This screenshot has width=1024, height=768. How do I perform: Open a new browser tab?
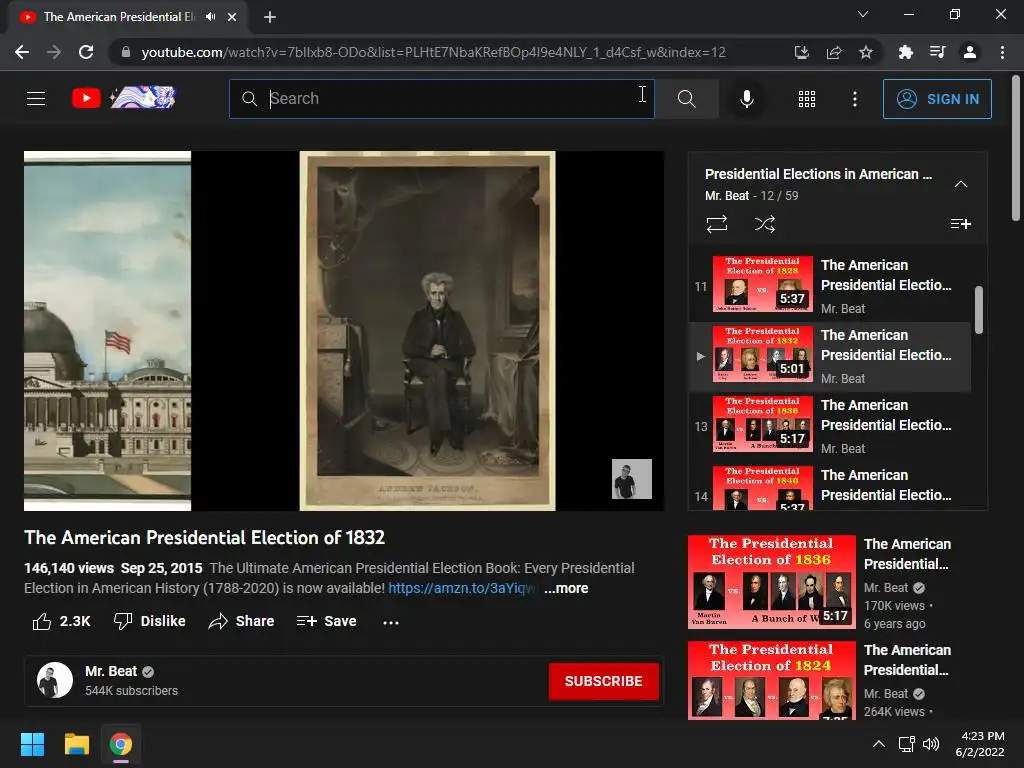270,17
